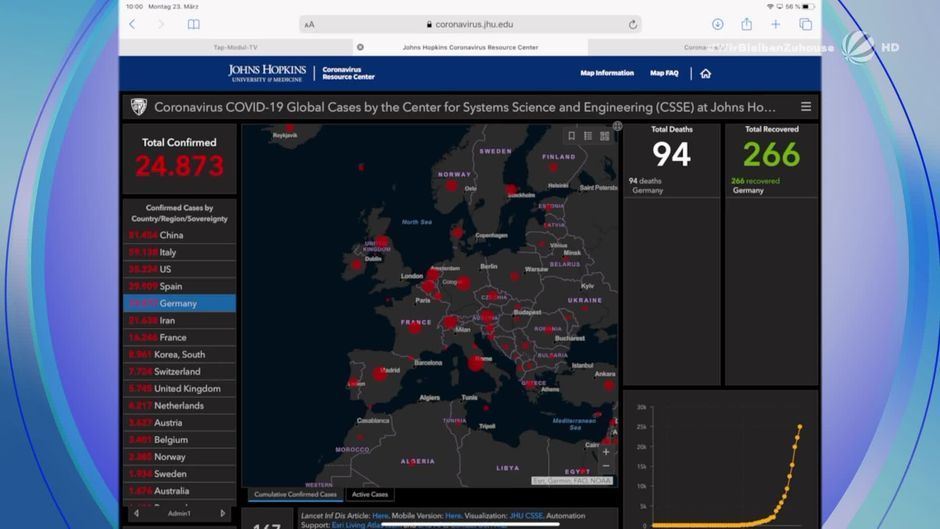Open the dashboard hamburger menu
The height and width of the screenshot is (529, 940).
[806, 107]
